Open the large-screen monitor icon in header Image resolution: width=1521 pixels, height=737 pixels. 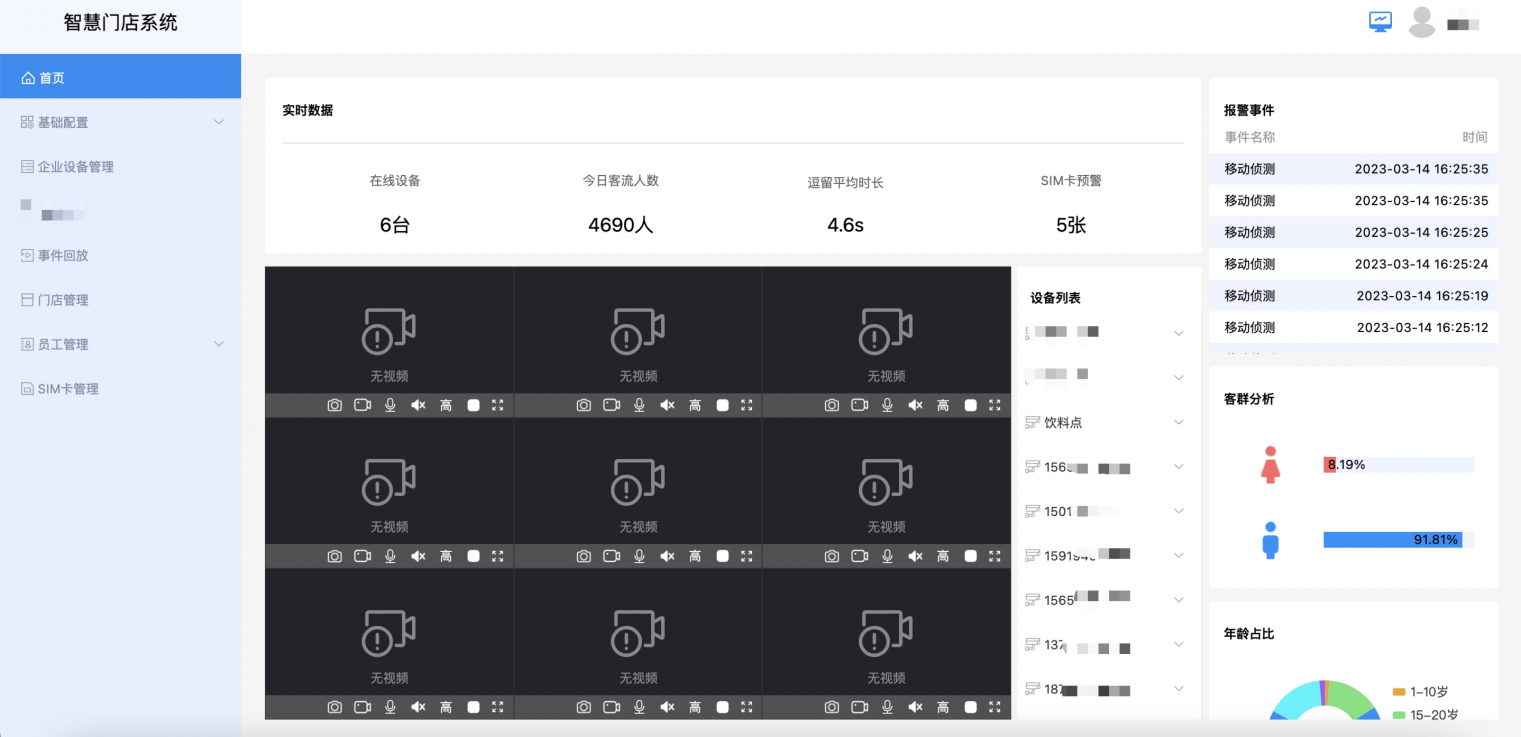pyautogui.click(x=1380, y=22)
